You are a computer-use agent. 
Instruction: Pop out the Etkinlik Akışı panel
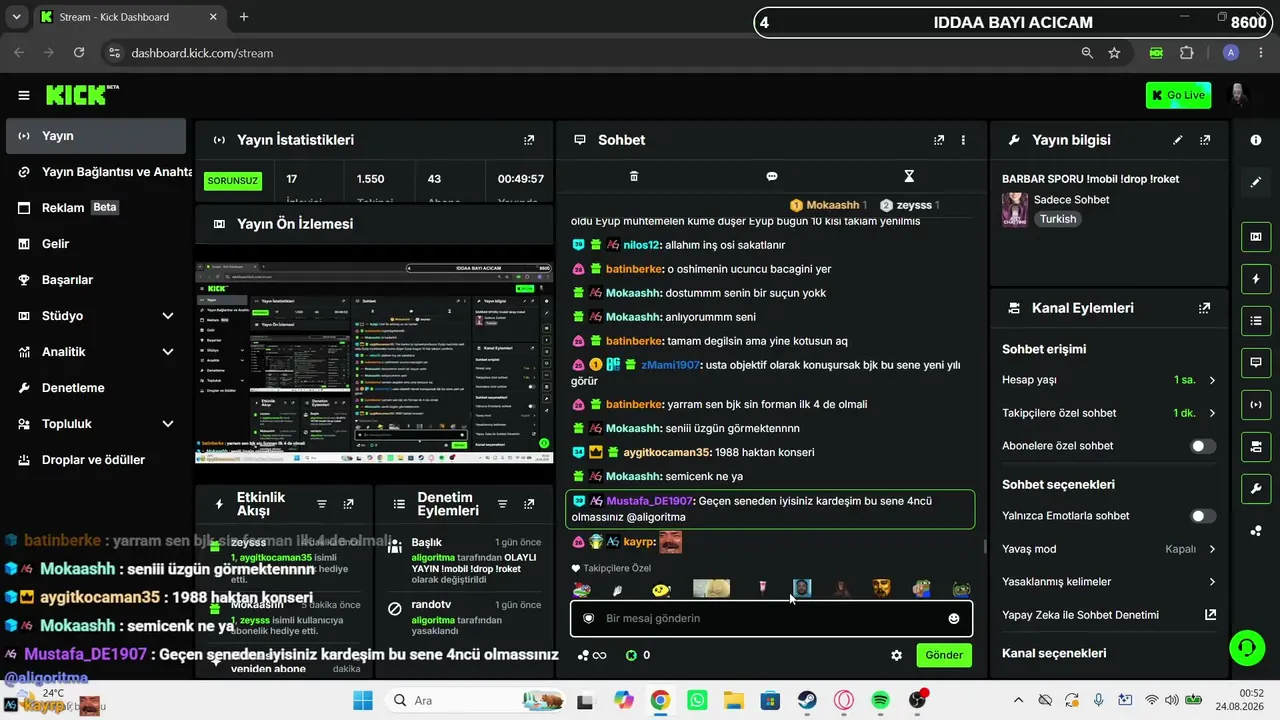click(x=348, y=504)
